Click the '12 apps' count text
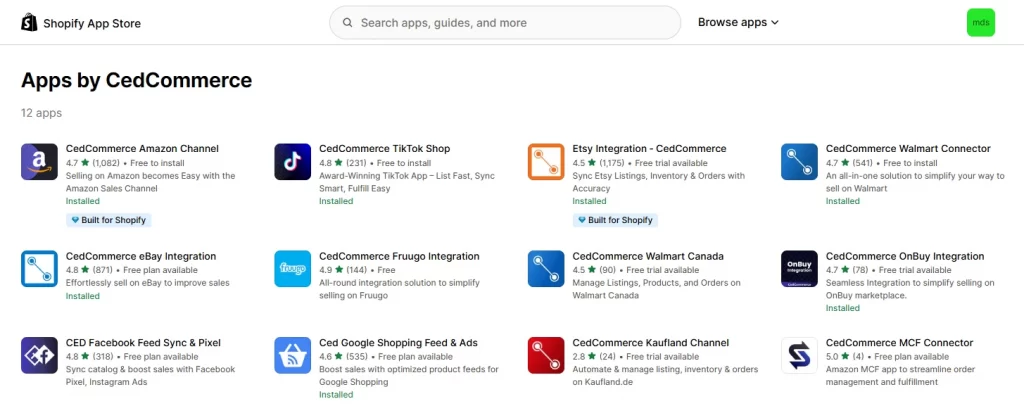Viewport: 1024px width, 406px height. click(x=41, y=113)
